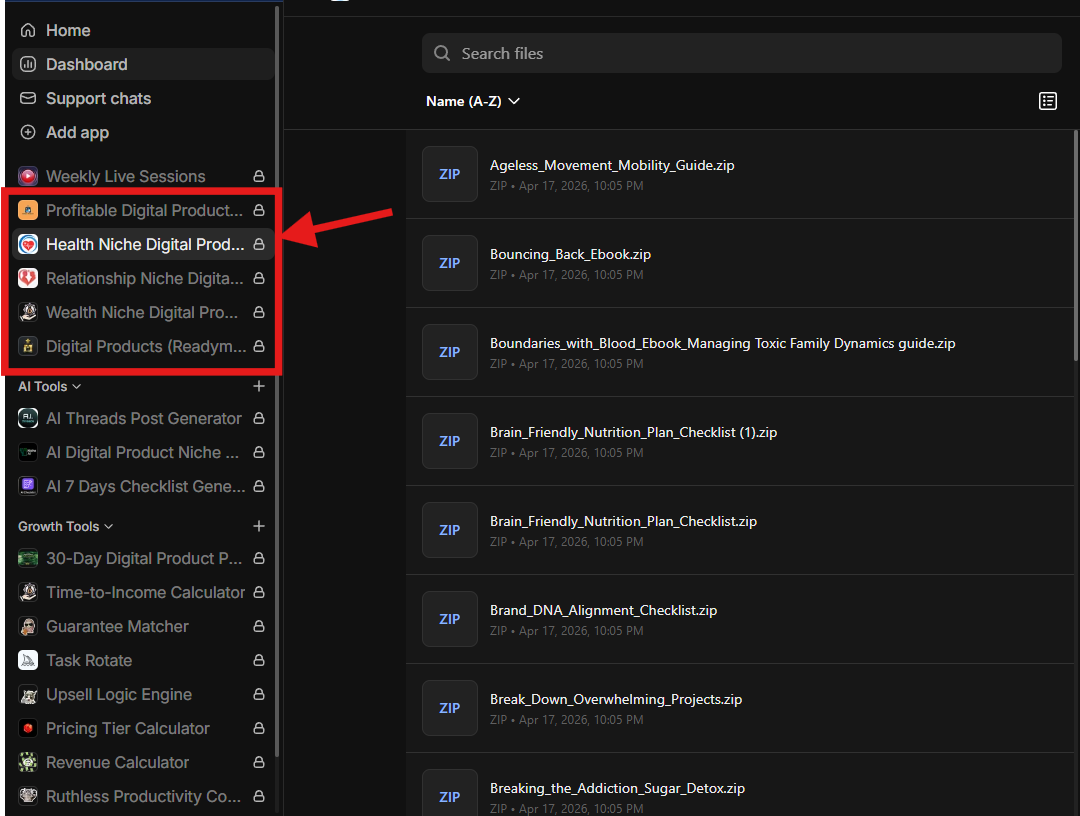1080x816 pixels.
Task: Open Weekly Live Sessions
Action: click(x=143, y=176)
